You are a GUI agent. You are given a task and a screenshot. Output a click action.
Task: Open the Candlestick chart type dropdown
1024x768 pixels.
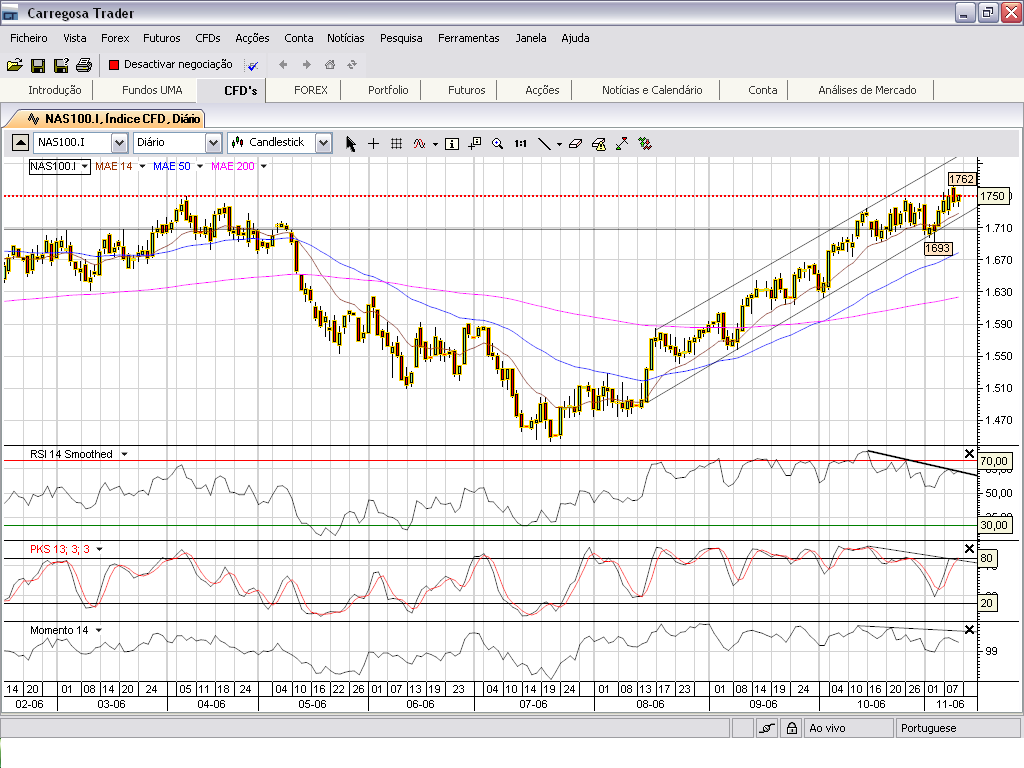322,143
